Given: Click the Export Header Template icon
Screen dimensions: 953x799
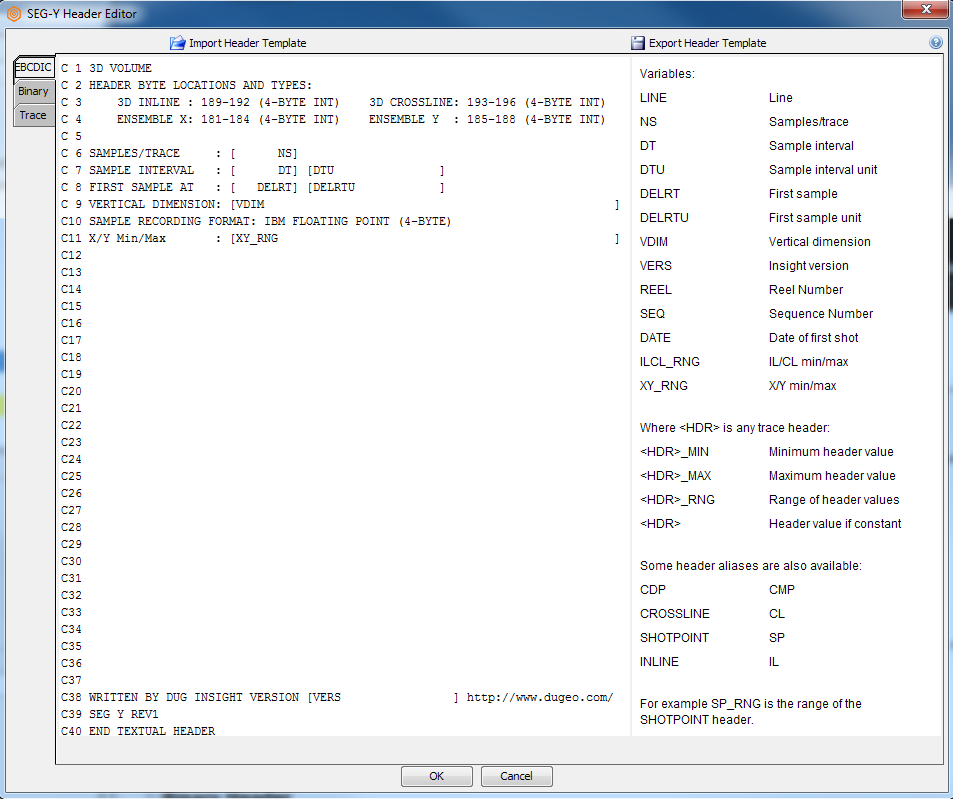Looking at the screenshot, I should (637, 43).
